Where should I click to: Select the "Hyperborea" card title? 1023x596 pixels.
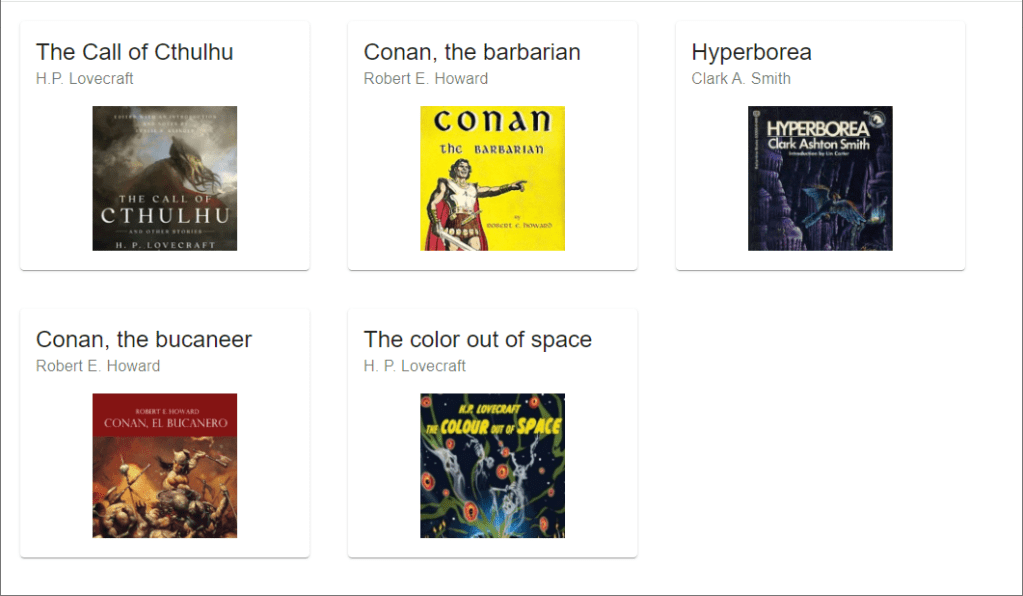[751, 52]
